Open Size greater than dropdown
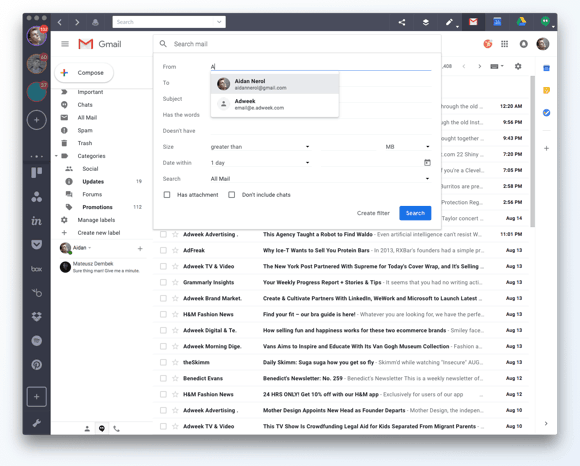This screenshot has height=466, width=580. [260, 147]
